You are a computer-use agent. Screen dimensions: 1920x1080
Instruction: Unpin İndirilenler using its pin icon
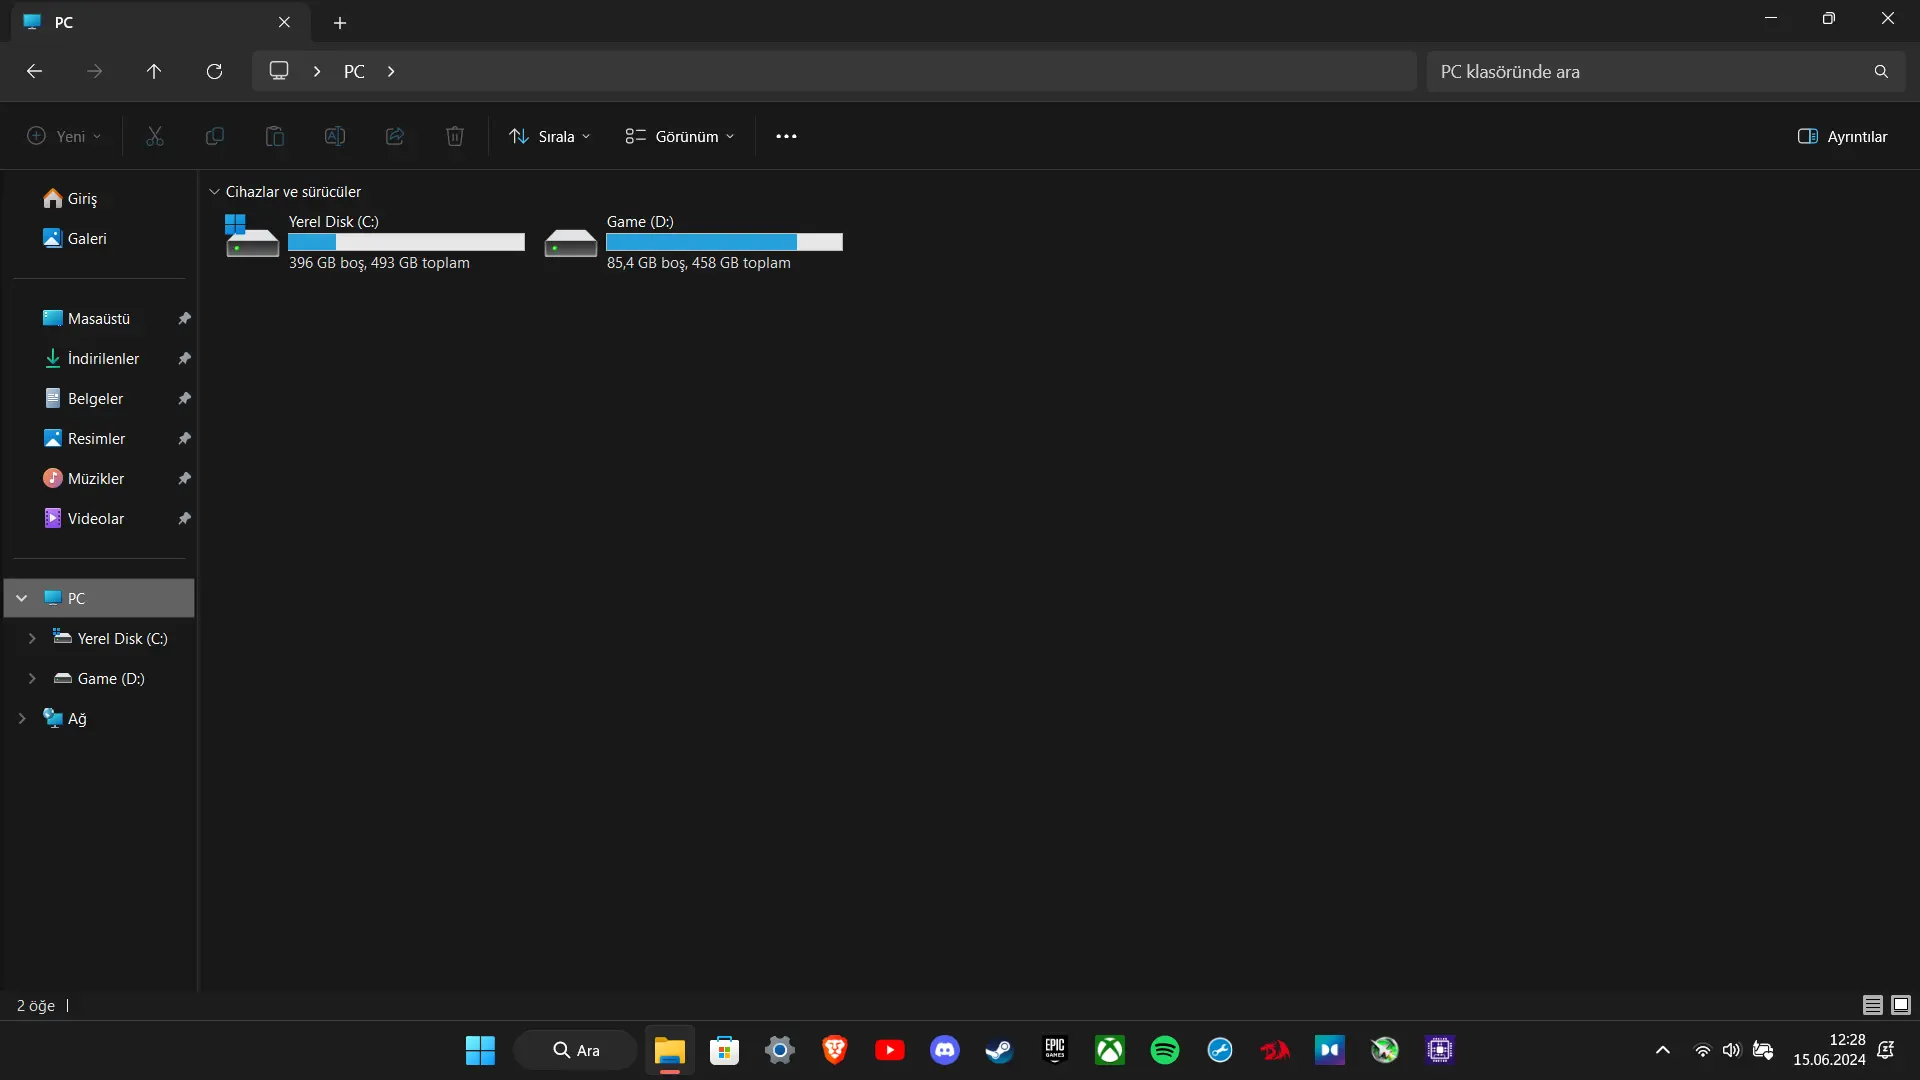pos(184,358)
